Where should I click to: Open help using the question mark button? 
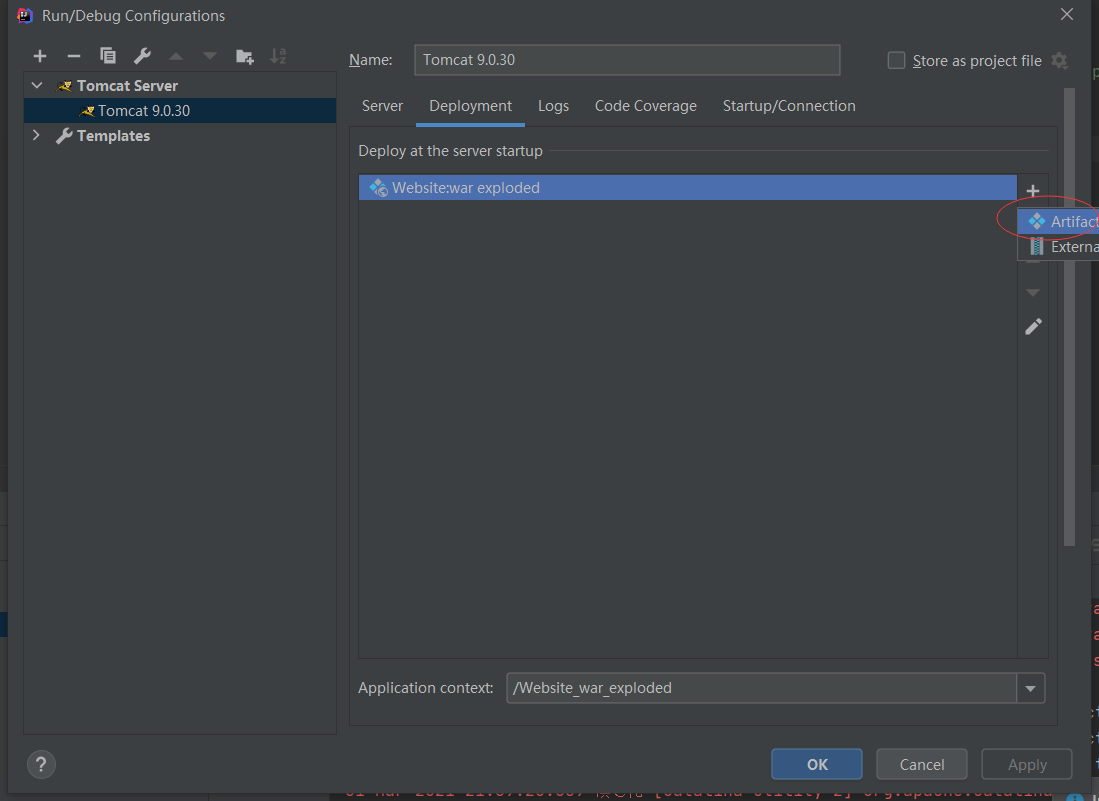pyautogui.click(x=40, y=763)
